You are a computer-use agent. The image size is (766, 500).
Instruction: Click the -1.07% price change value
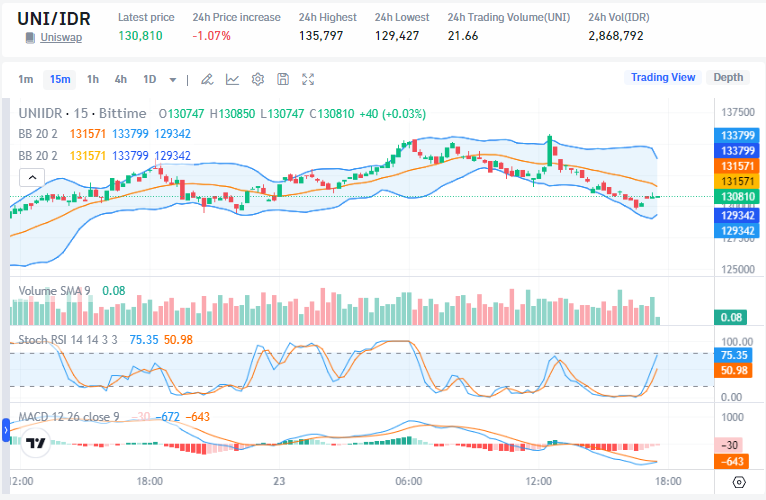tap(212, 36)
